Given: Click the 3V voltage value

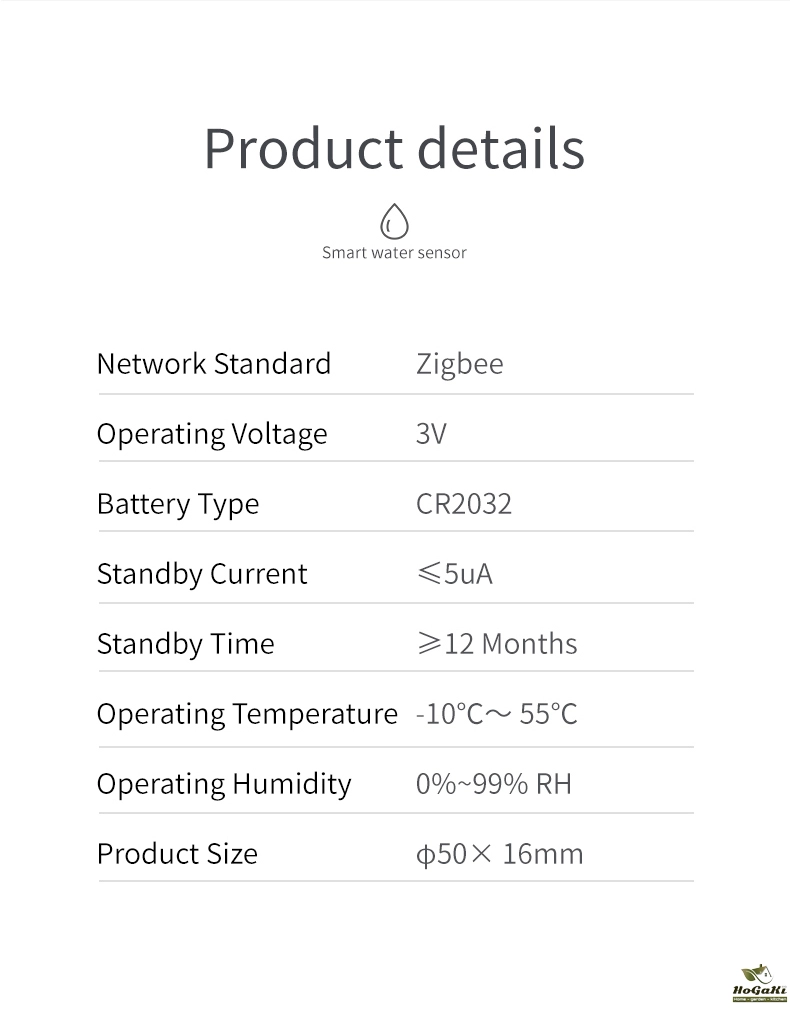Looking at the screenshot, I should (x=431, y=434).
